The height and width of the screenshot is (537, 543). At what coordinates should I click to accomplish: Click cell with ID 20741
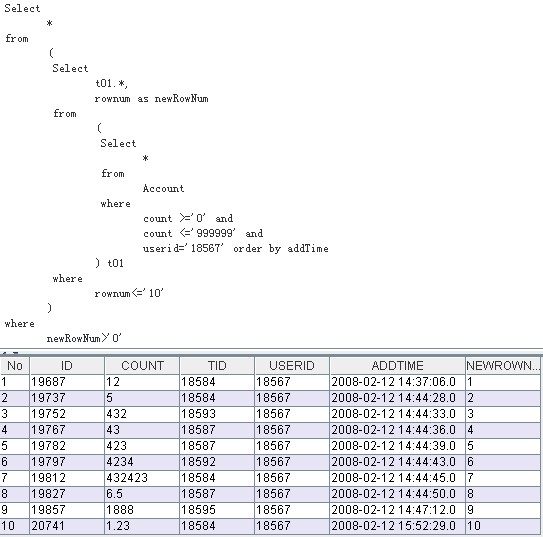click(67, 526)
